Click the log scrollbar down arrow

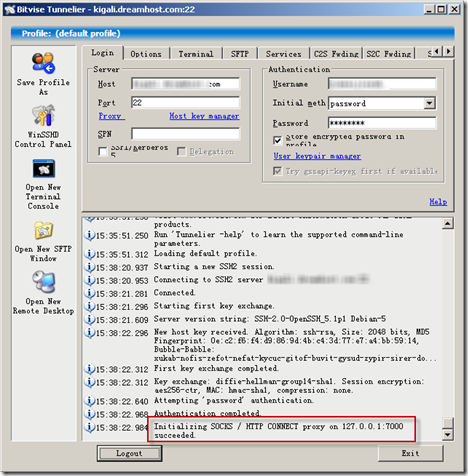click(x=448, y=435)
